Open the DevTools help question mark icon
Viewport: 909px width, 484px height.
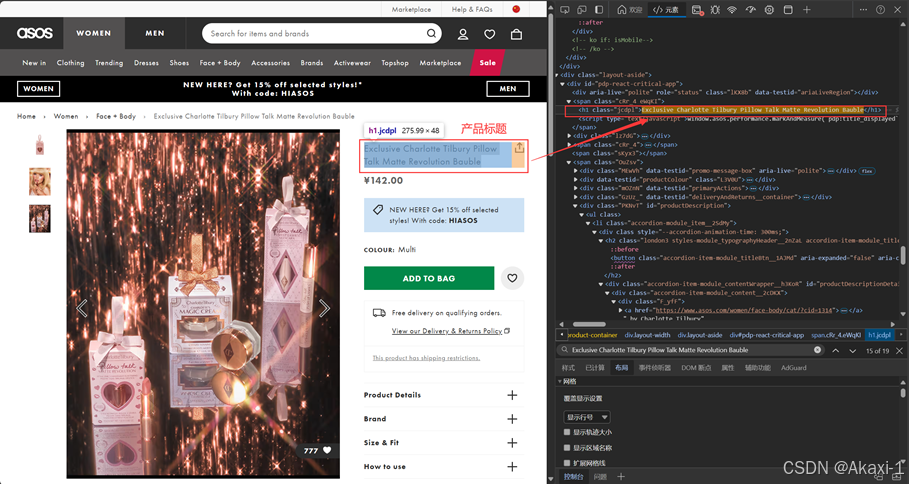(880, 9)
